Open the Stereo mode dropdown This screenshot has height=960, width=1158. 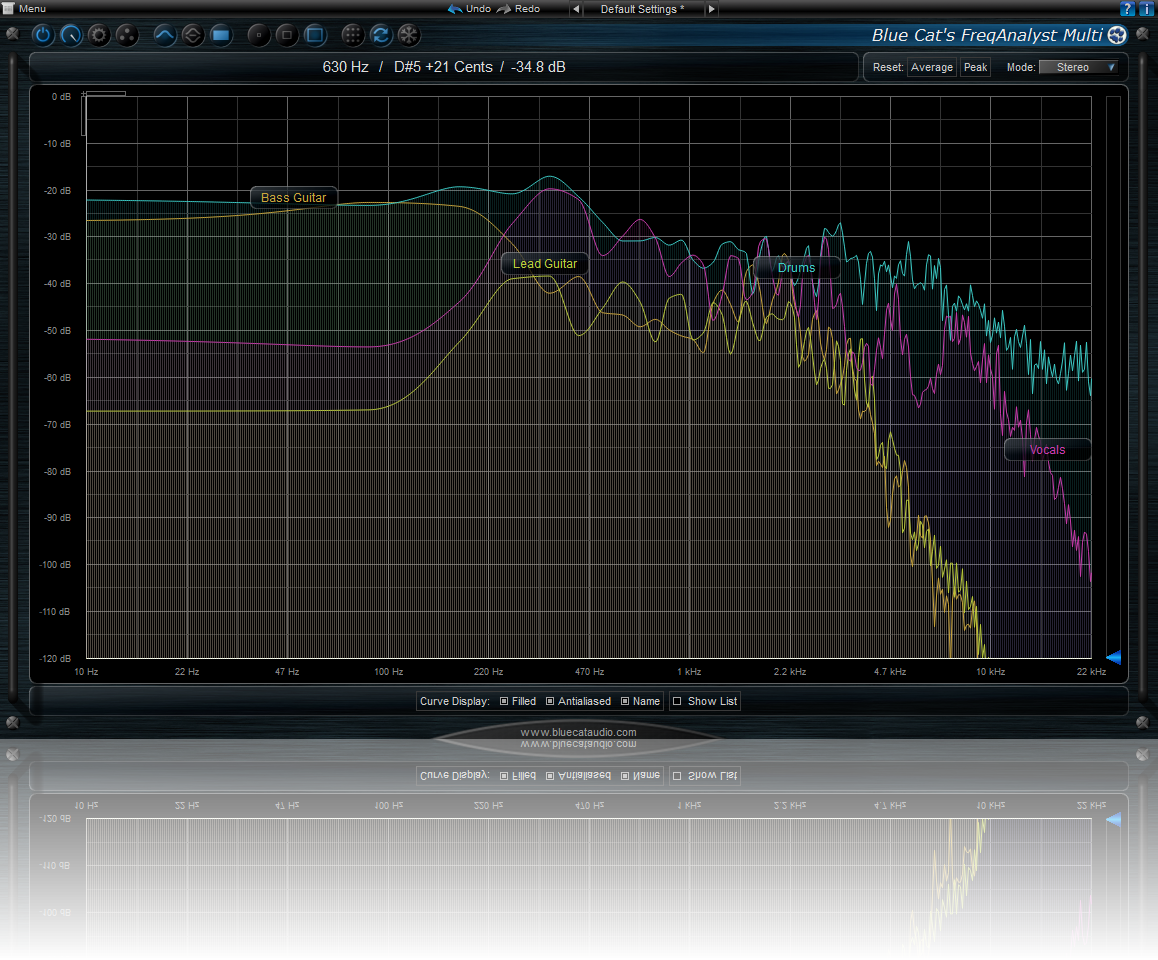1078,67
